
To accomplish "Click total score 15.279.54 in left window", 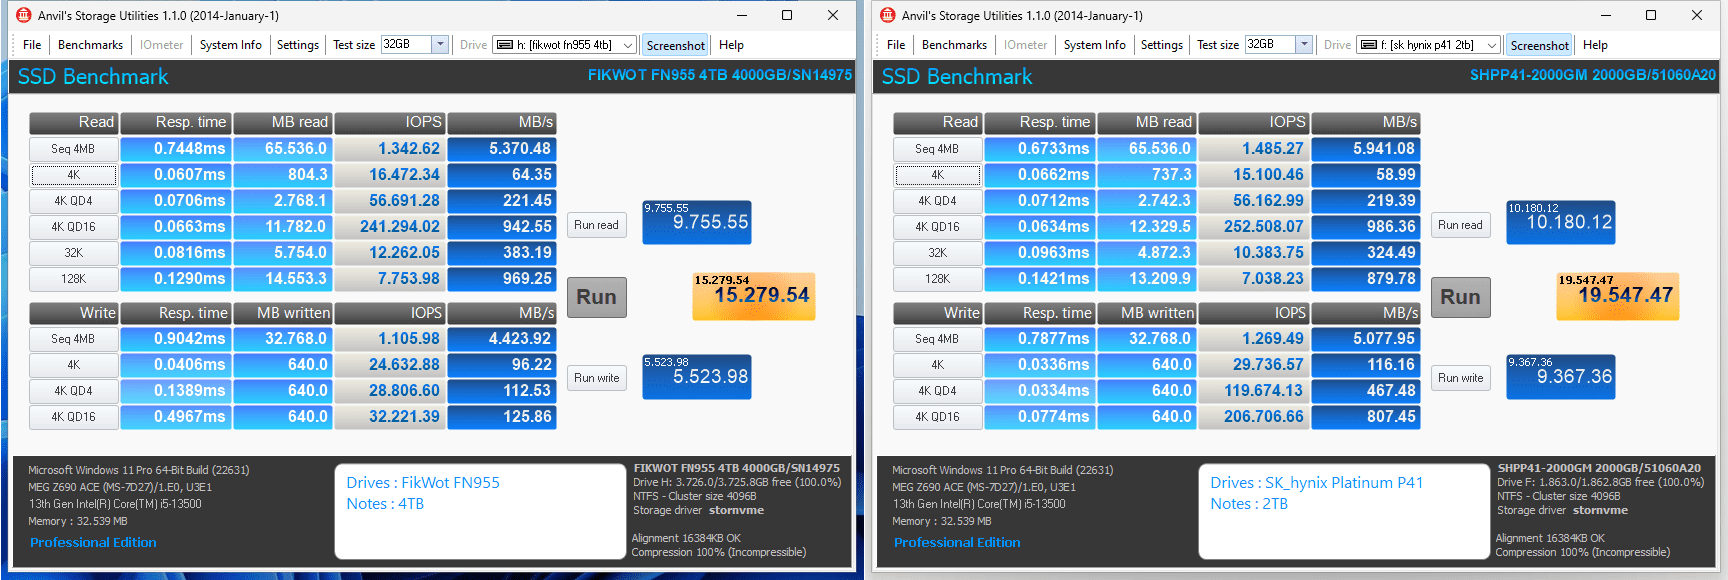I will pos(754,296).
